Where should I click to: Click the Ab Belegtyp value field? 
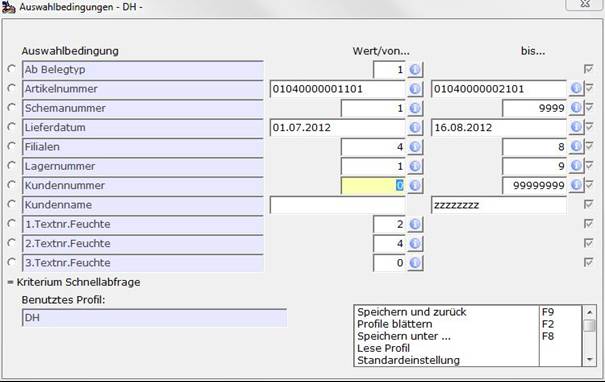point(389,70)
